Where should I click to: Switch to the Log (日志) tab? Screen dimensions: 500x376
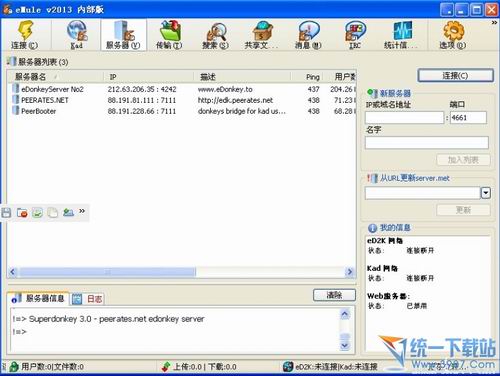[x=88, y=299]
